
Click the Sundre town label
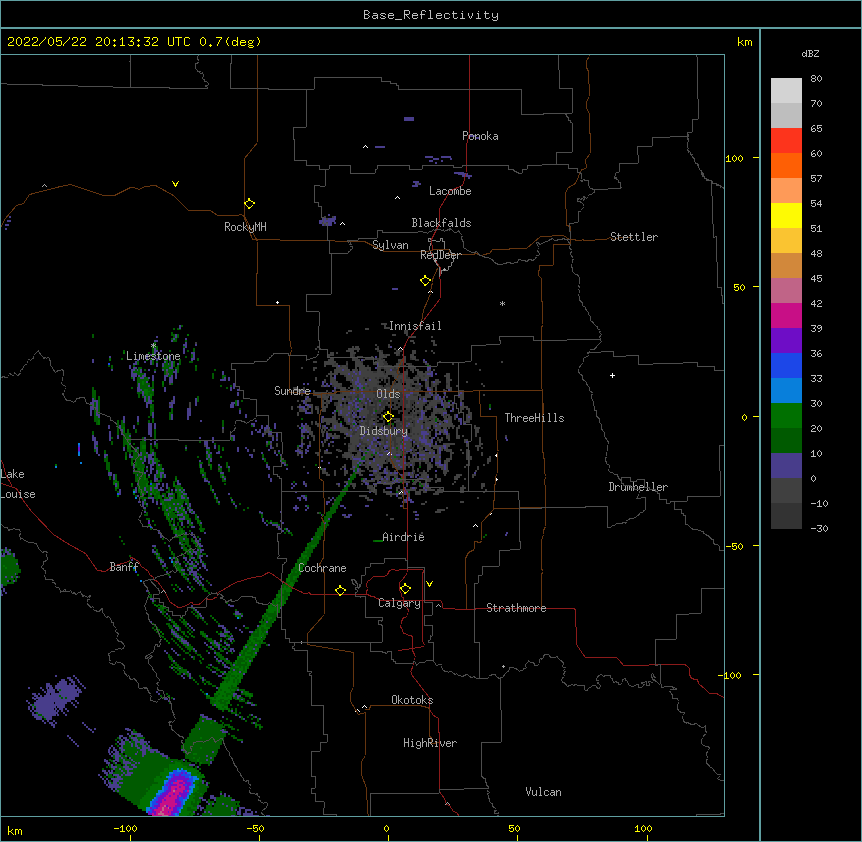292,391
